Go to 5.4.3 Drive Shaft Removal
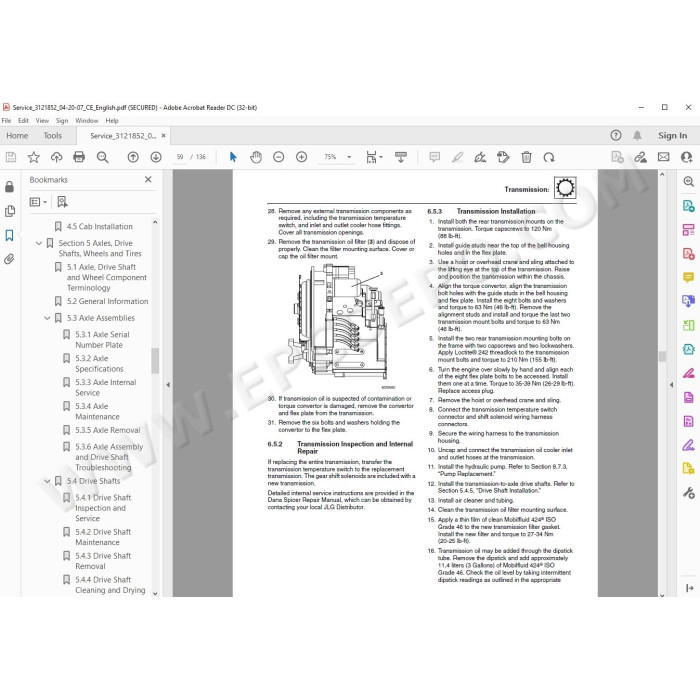 point(103,561)
